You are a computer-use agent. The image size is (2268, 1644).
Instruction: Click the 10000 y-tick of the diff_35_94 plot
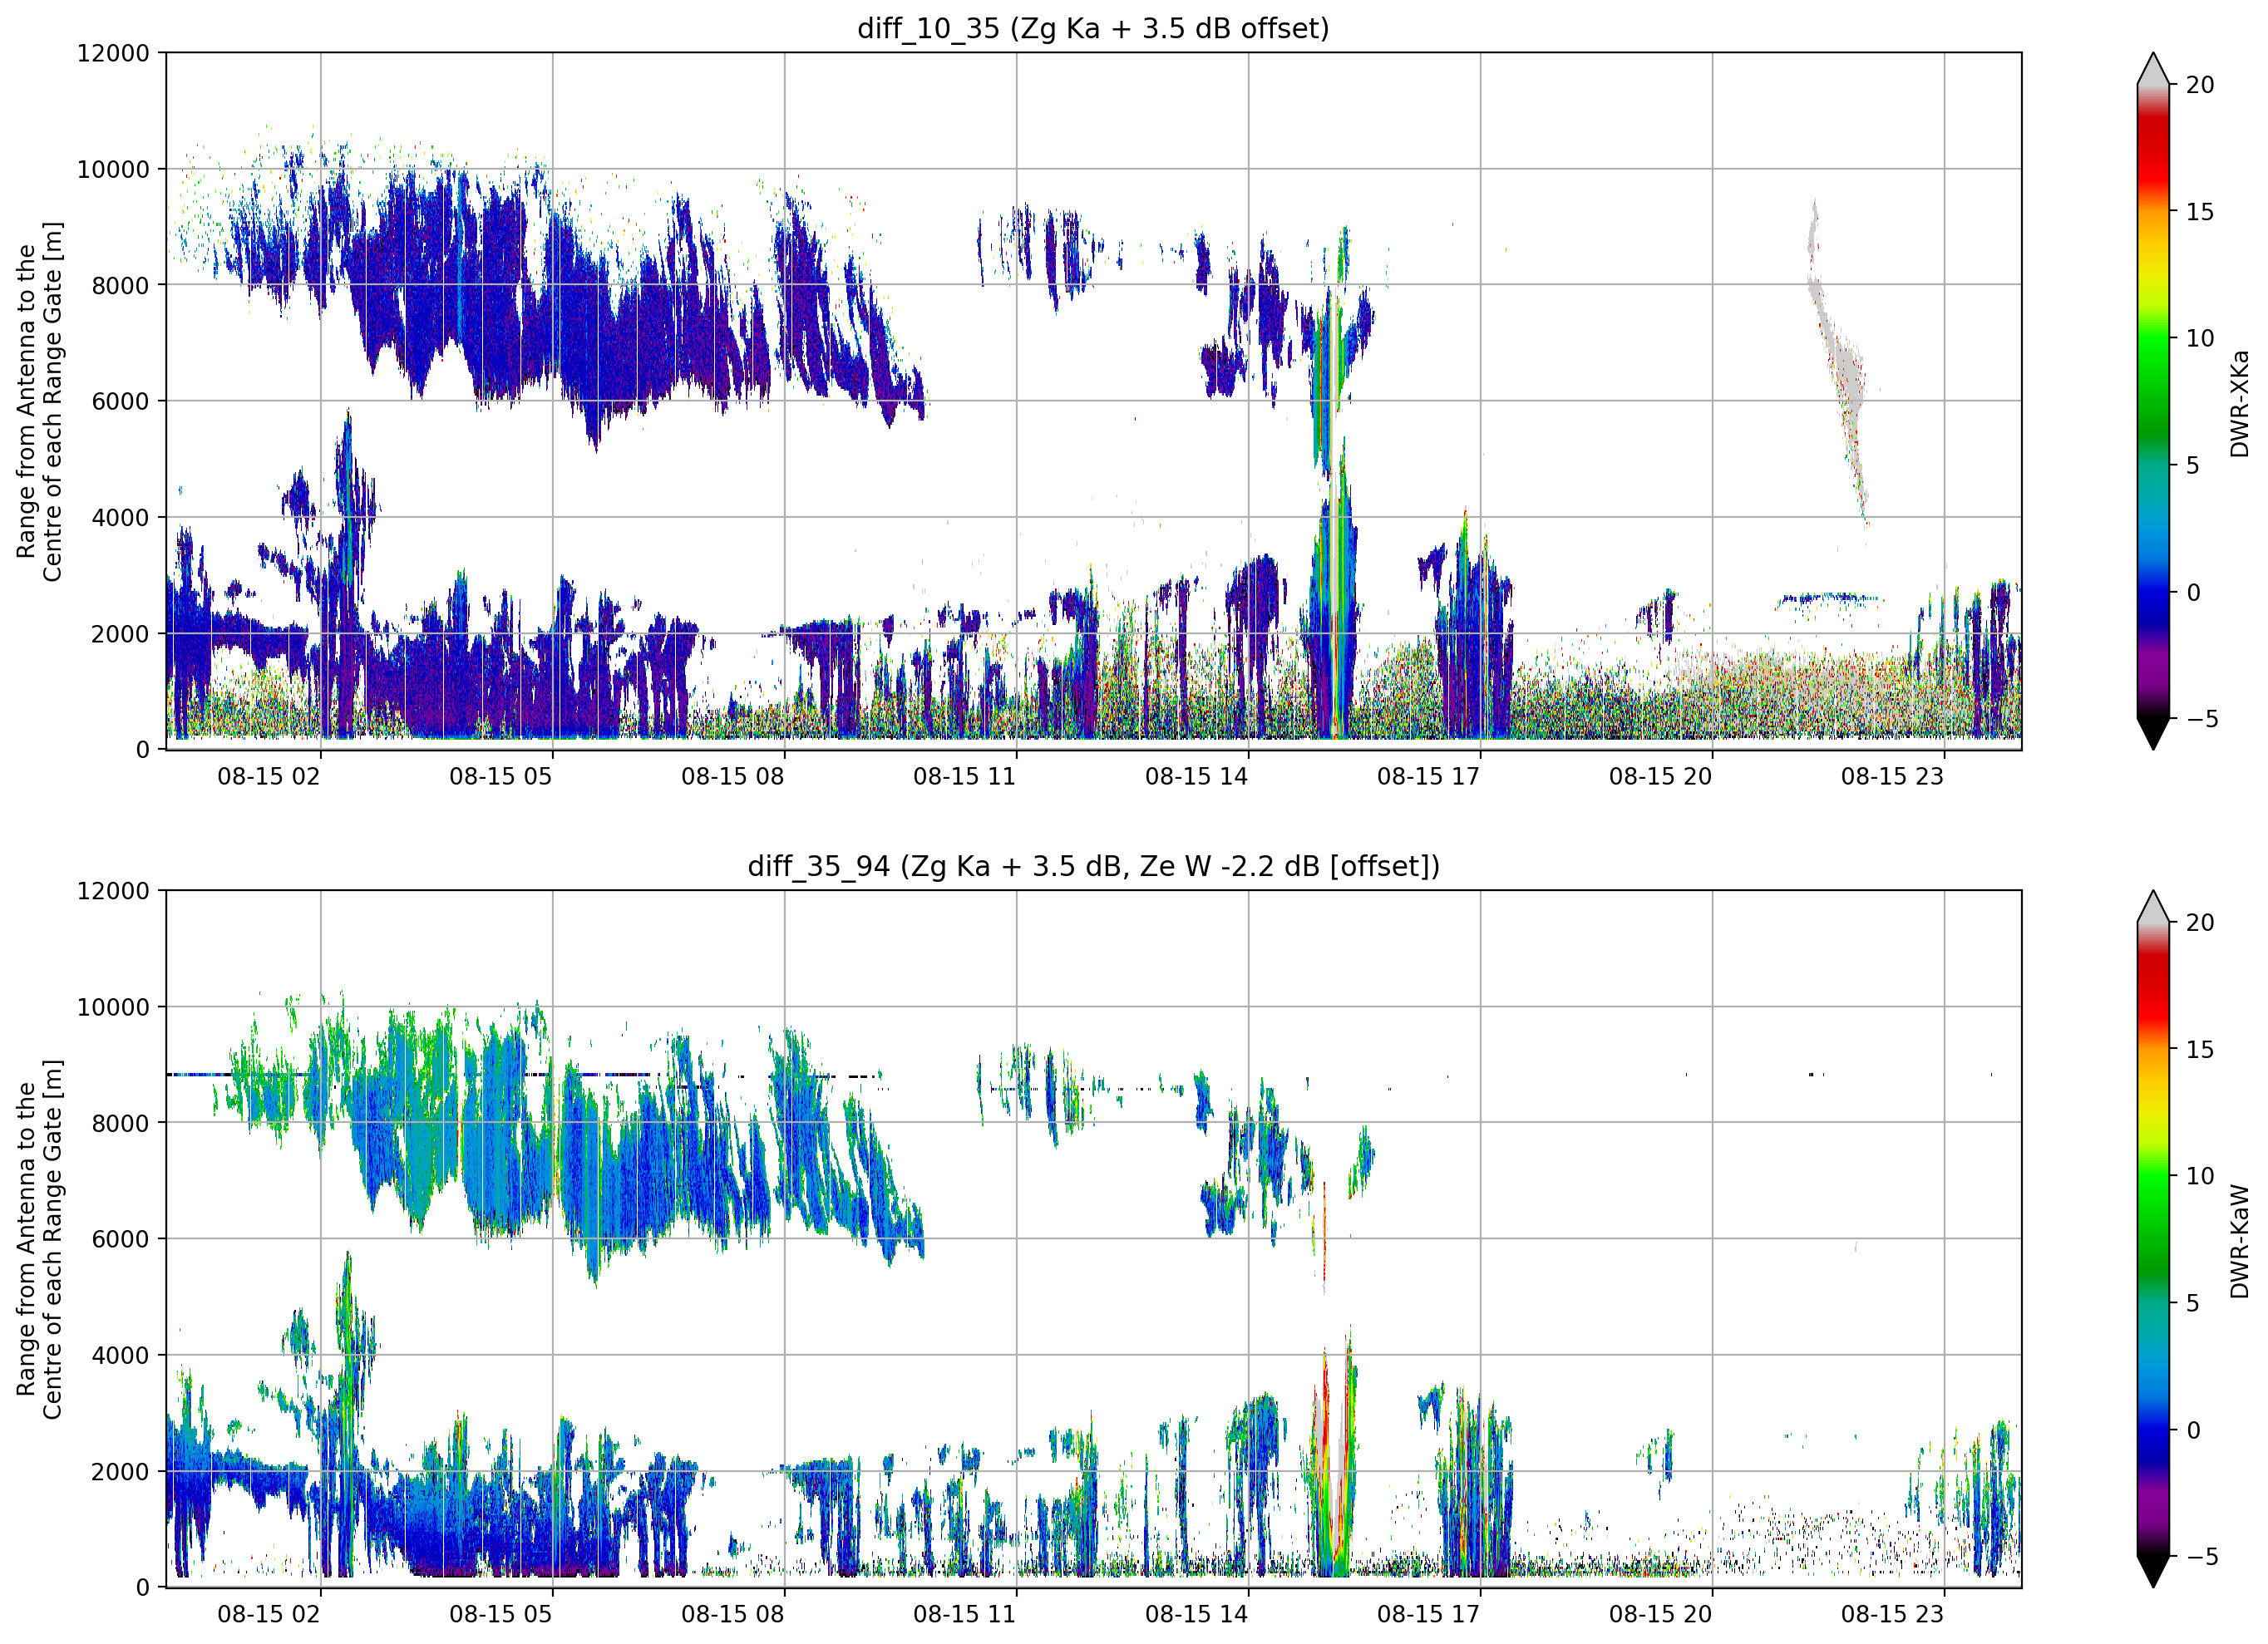113,1007
